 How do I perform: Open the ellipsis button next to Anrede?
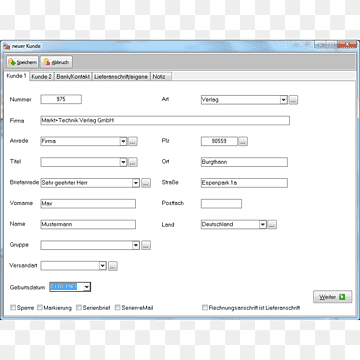133,141
